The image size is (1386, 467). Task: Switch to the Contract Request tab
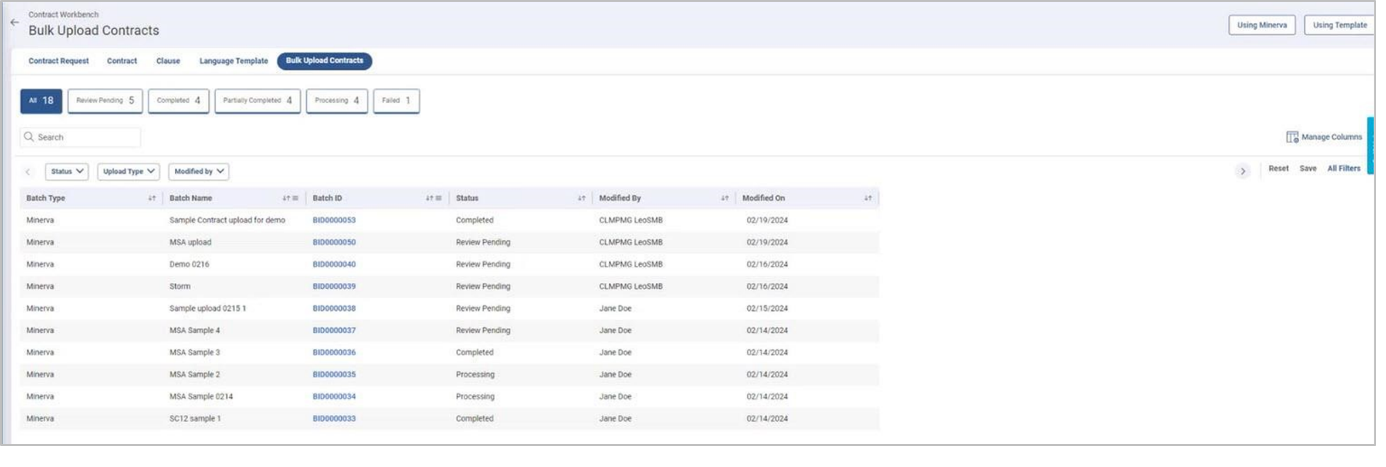58,61
